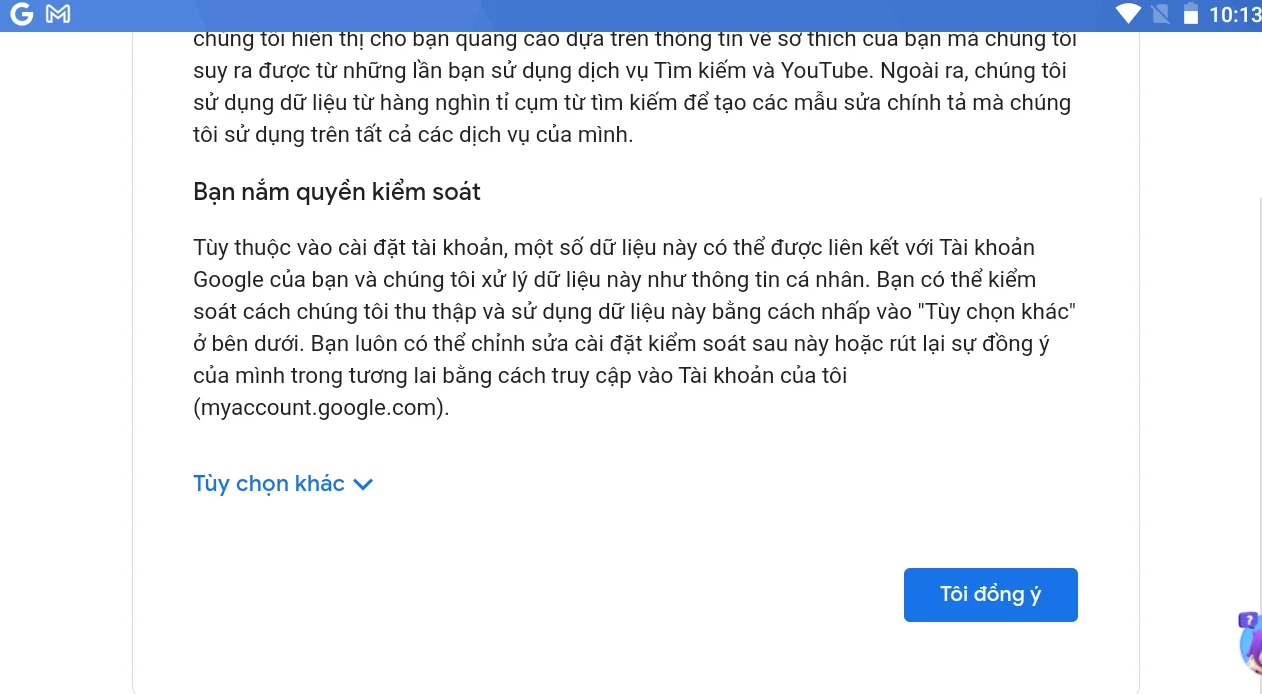Open the floating purple-haired assistant avatar
Image resolution: width=1262 pixels, height=694 pixels.
1251,645
